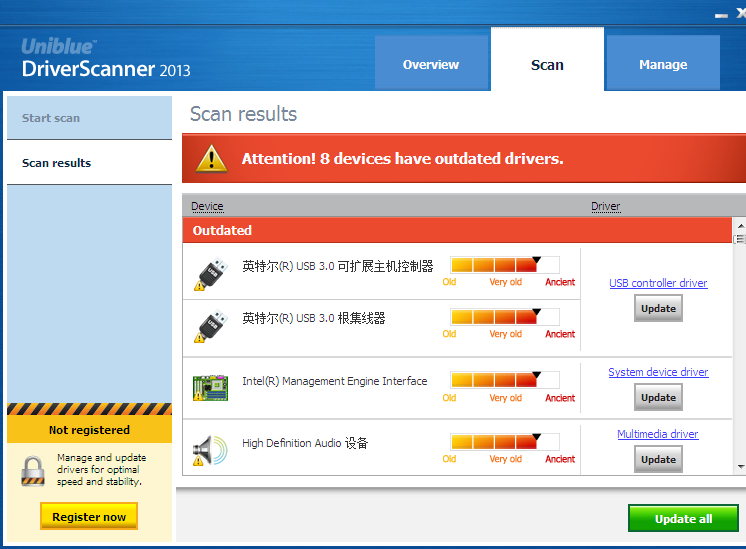746x549 pixels.
Task: Open Start scan in sidebar
Action: (89, 118)
